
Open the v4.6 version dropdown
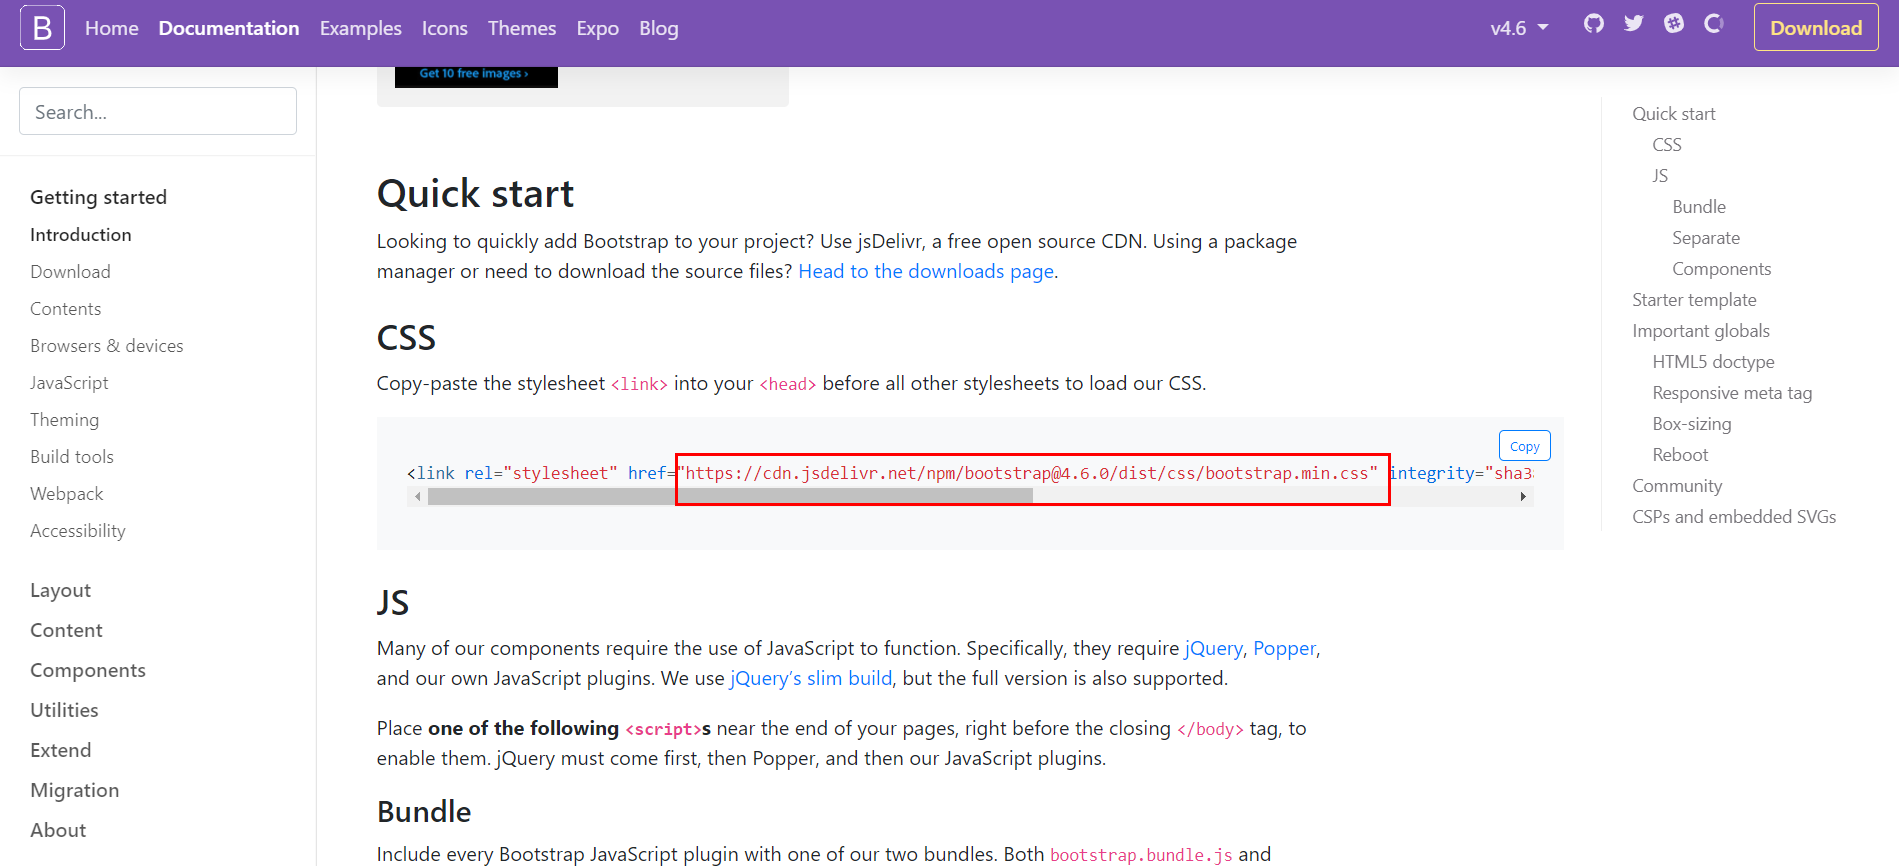pos(1519,28)
